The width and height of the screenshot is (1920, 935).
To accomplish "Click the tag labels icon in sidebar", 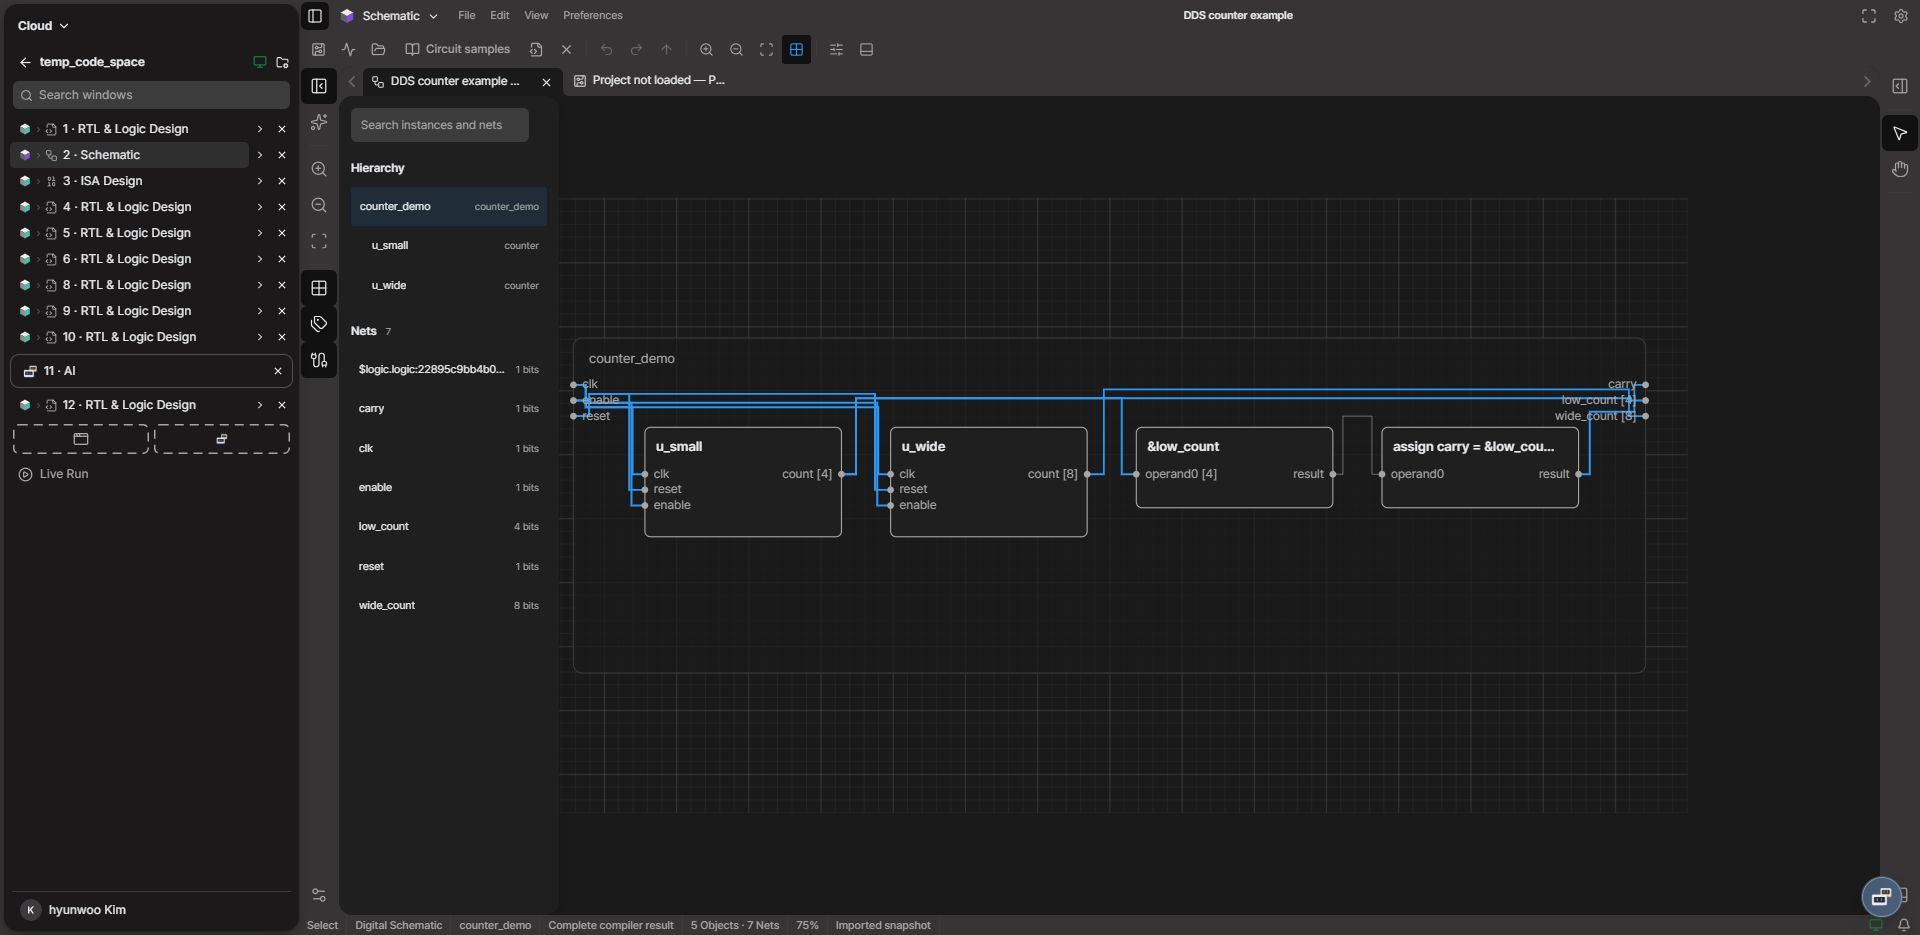I will tap(319, 324).
